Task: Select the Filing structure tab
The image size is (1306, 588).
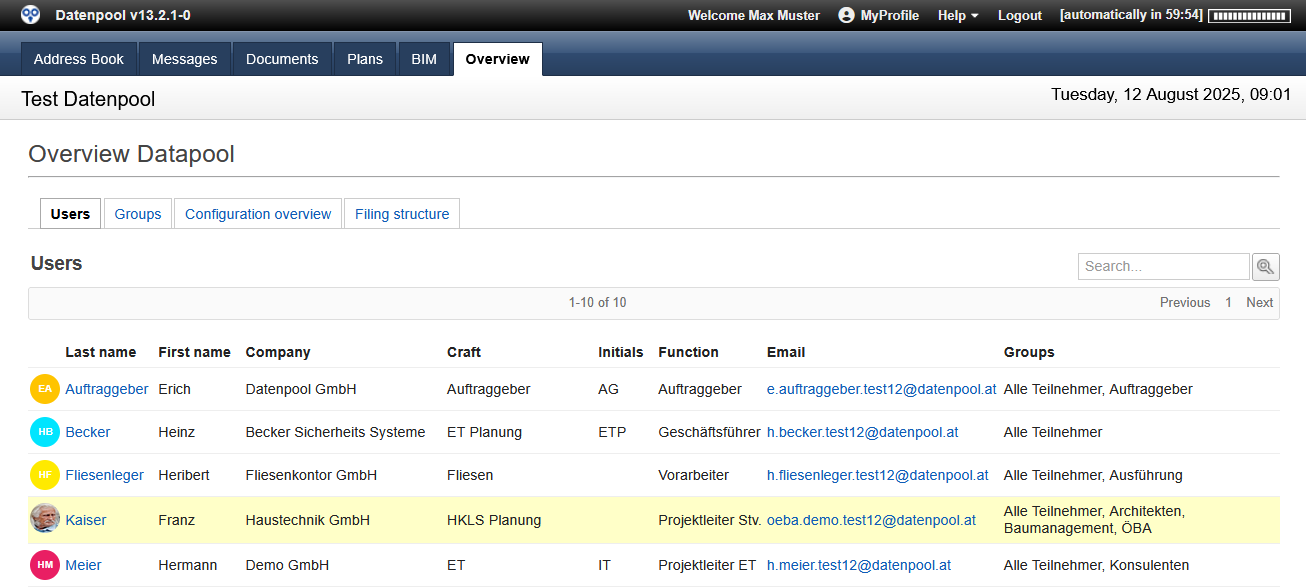Action: (402, 214)
